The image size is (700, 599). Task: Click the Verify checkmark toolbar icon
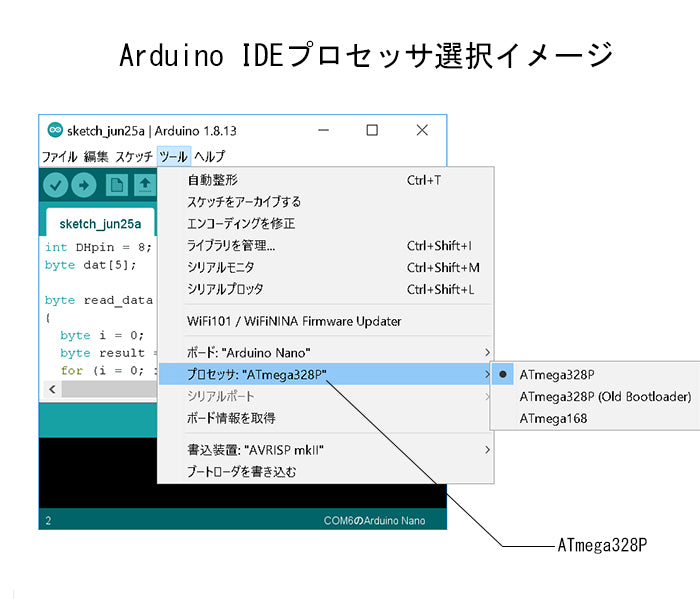(55, 184)
